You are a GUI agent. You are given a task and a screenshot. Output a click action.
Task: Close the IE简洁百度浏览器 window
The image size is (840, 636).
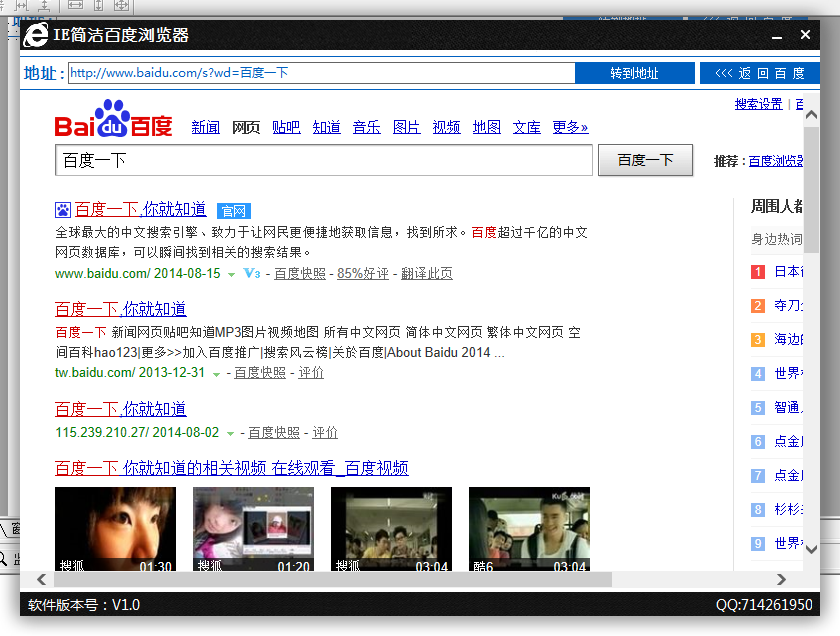(805, 35)
